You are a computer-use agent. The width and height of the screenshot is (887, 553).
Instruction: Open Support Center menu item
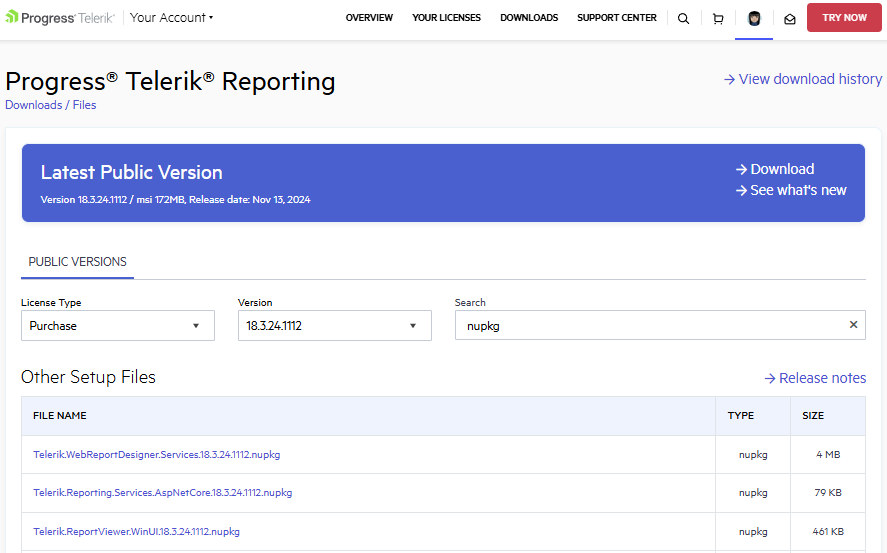617,18
